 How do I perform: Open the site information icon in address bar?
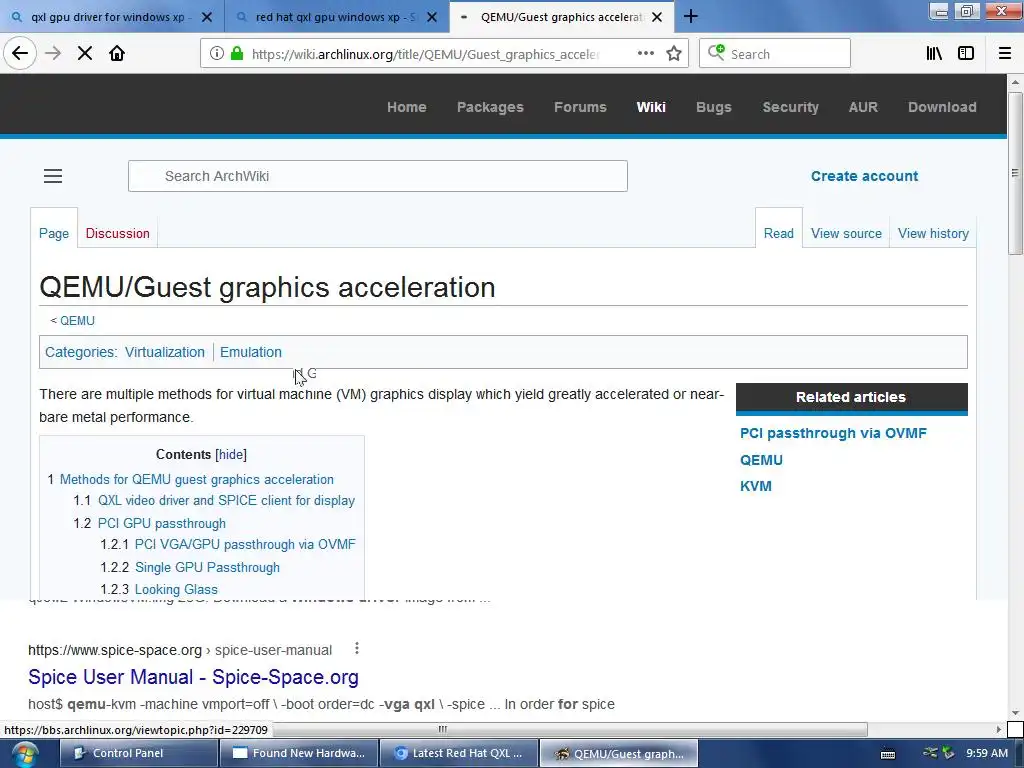(217, 54)
